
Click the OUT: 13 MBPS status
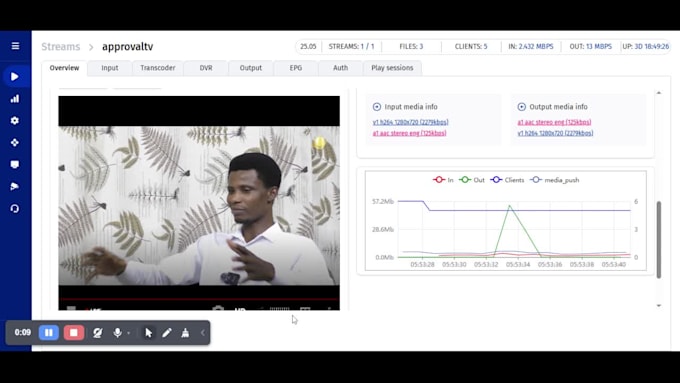tap(591, 46)
